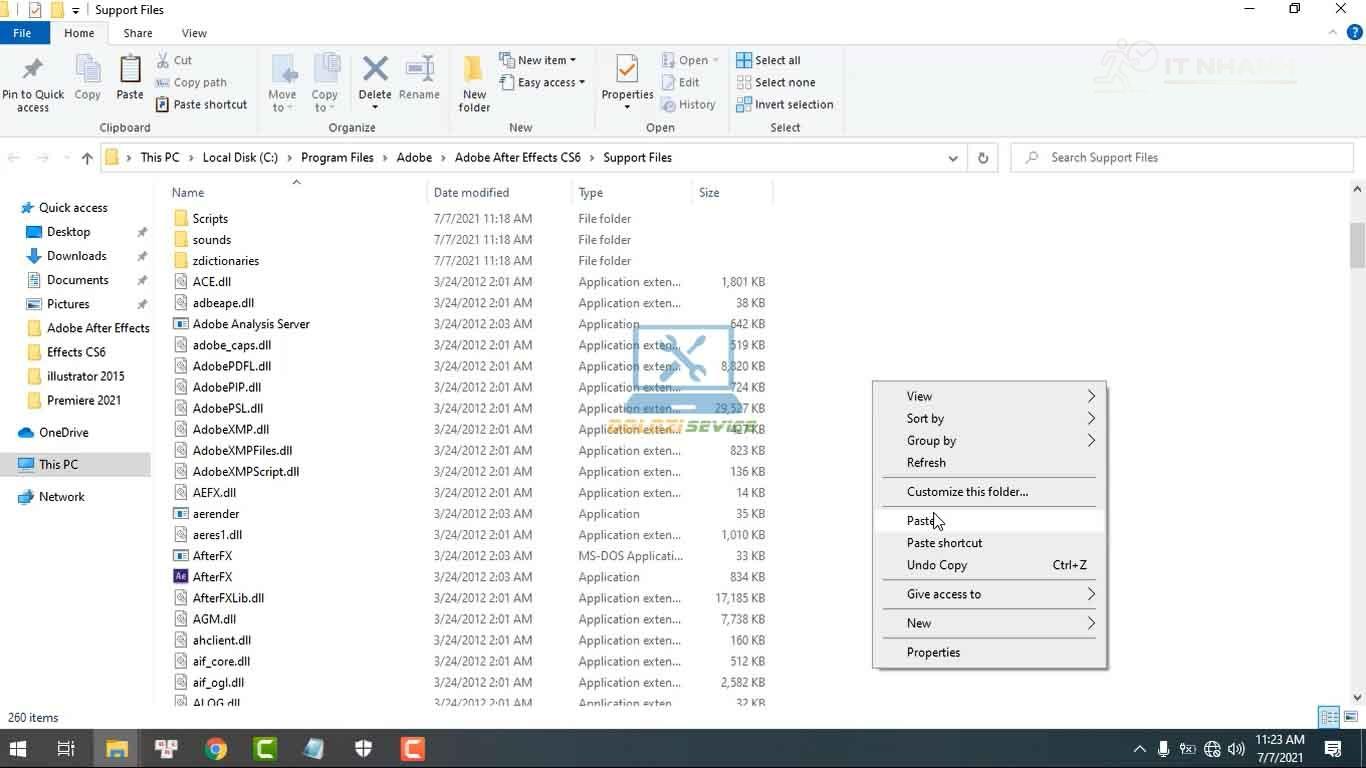Viewport: 1366px width, 768px height.
Task: Open Chrome from the taskbar
Action: point(216,748)
